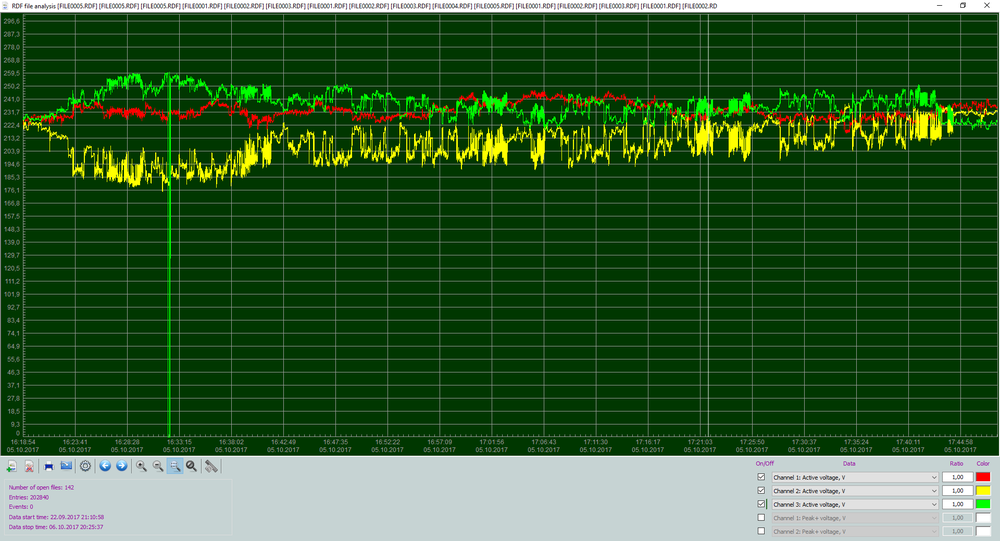Image resolution: width=1000 pixels, height=541 pixels.
Task: Click the 241,0 voltage axis label
Action: point(11,100)
